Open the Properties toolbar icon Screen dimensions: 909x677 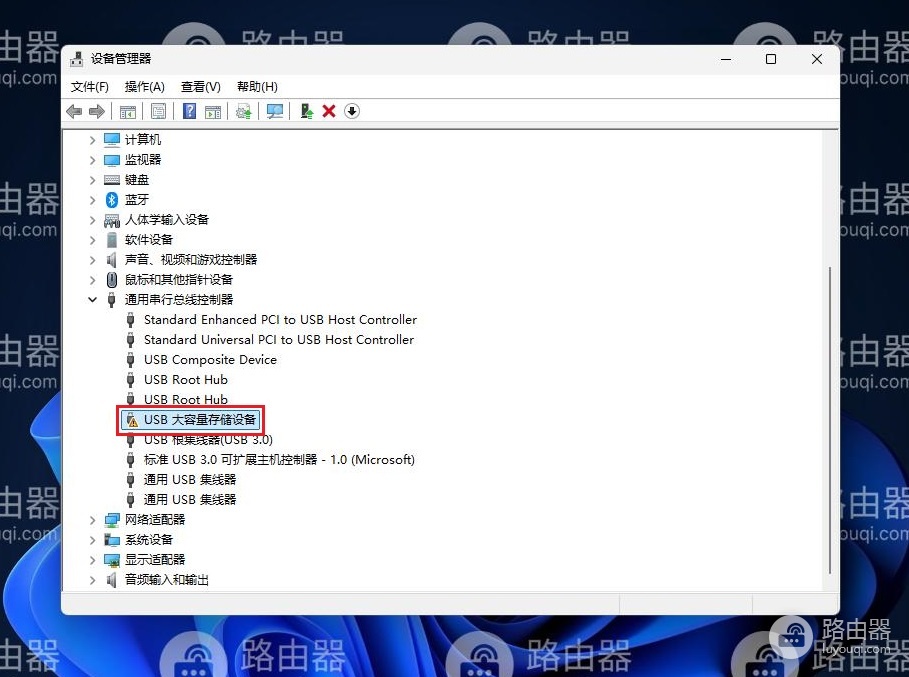coord(158,111)
